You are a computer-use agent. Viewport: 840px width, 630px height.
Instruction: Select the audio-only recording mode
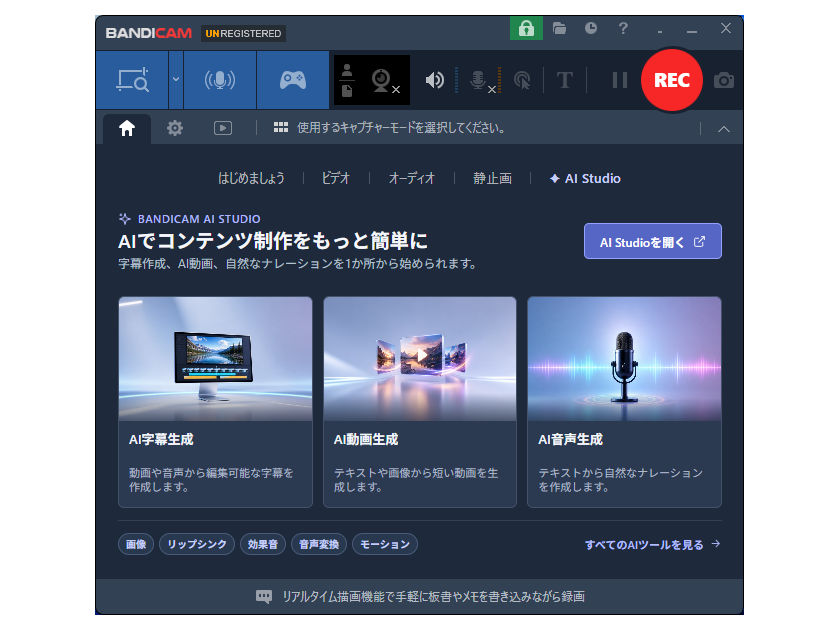pos(220,80)
